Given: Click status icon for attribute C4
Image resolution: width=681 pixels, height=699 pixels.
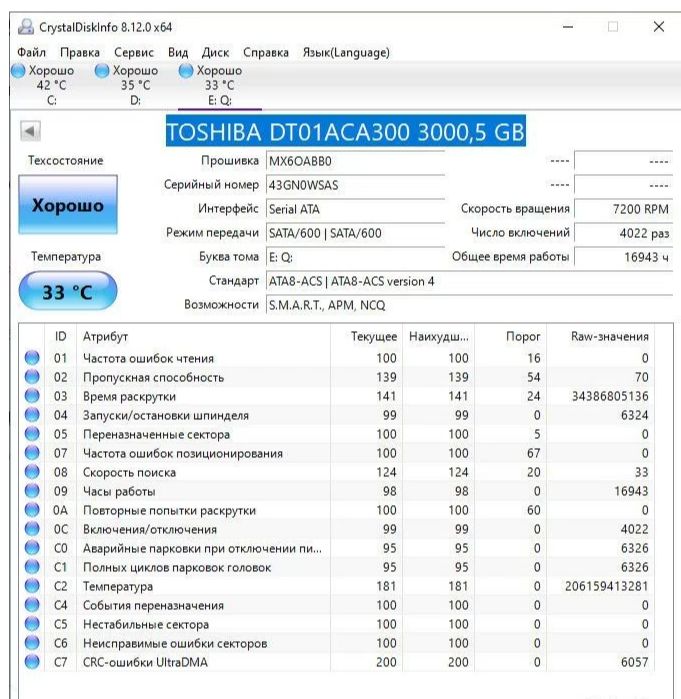Looking at the screenshot, I should (x=32, y=605).
